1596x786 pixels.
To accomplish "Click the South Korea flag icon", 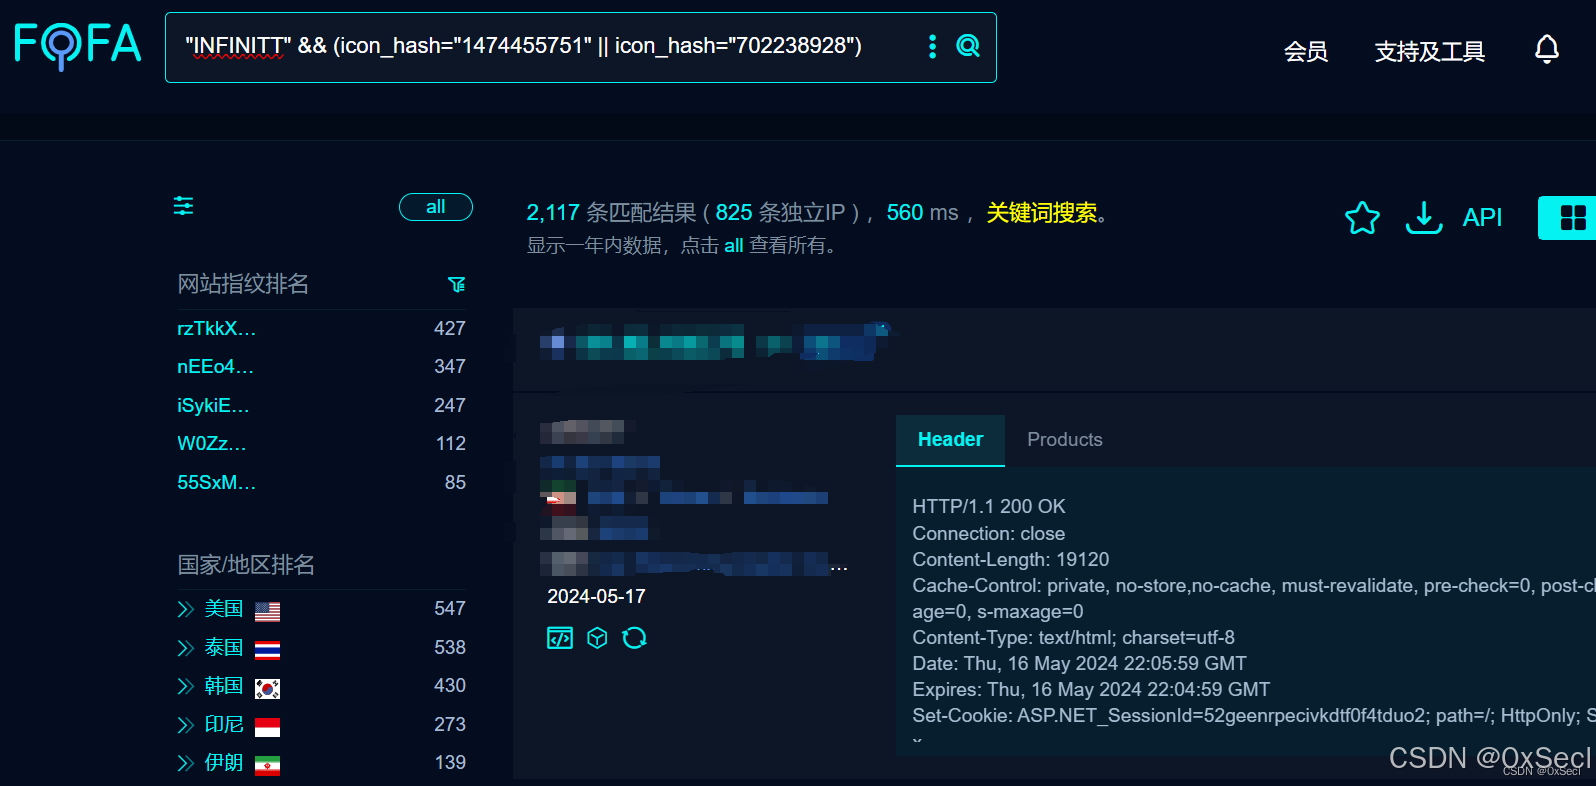I will pos(267,688).
